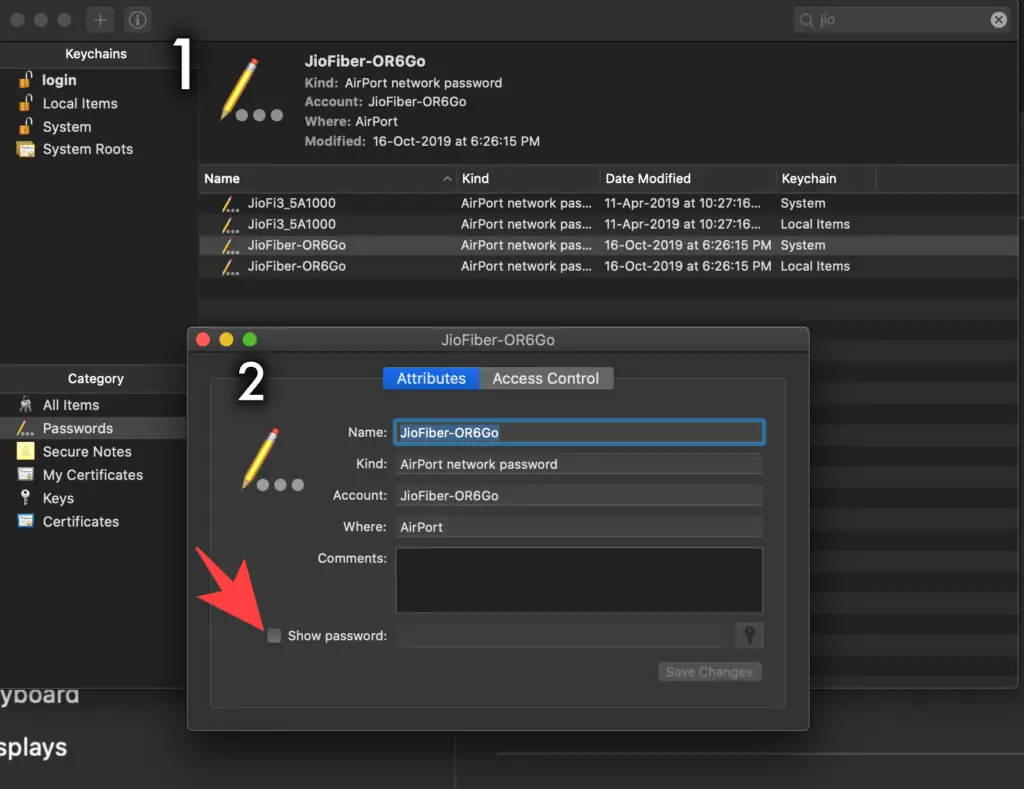Enable the Show password checkbox
Viewport: 1024px width, 789px height.
(x=274, y=636)
